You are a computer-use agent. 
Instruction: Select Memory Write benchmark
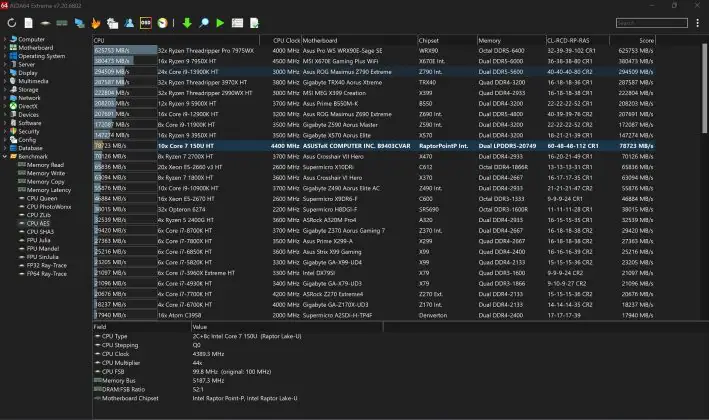click(46, 173)
